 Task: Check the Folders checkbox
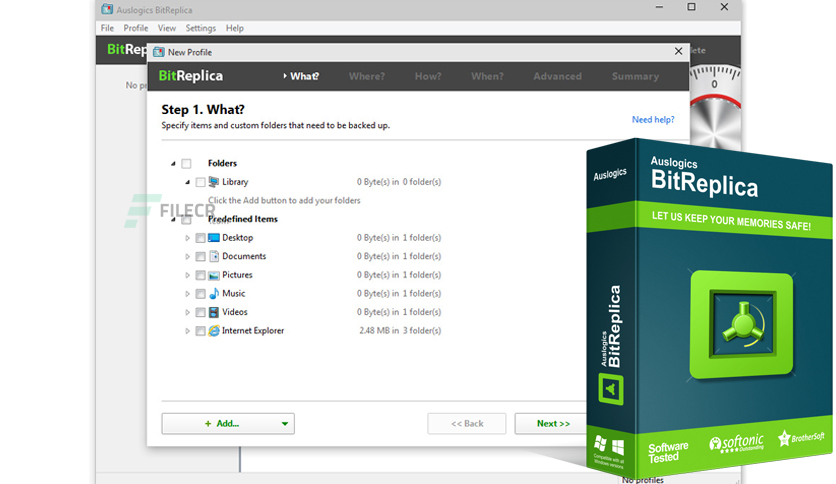point(186,164)
